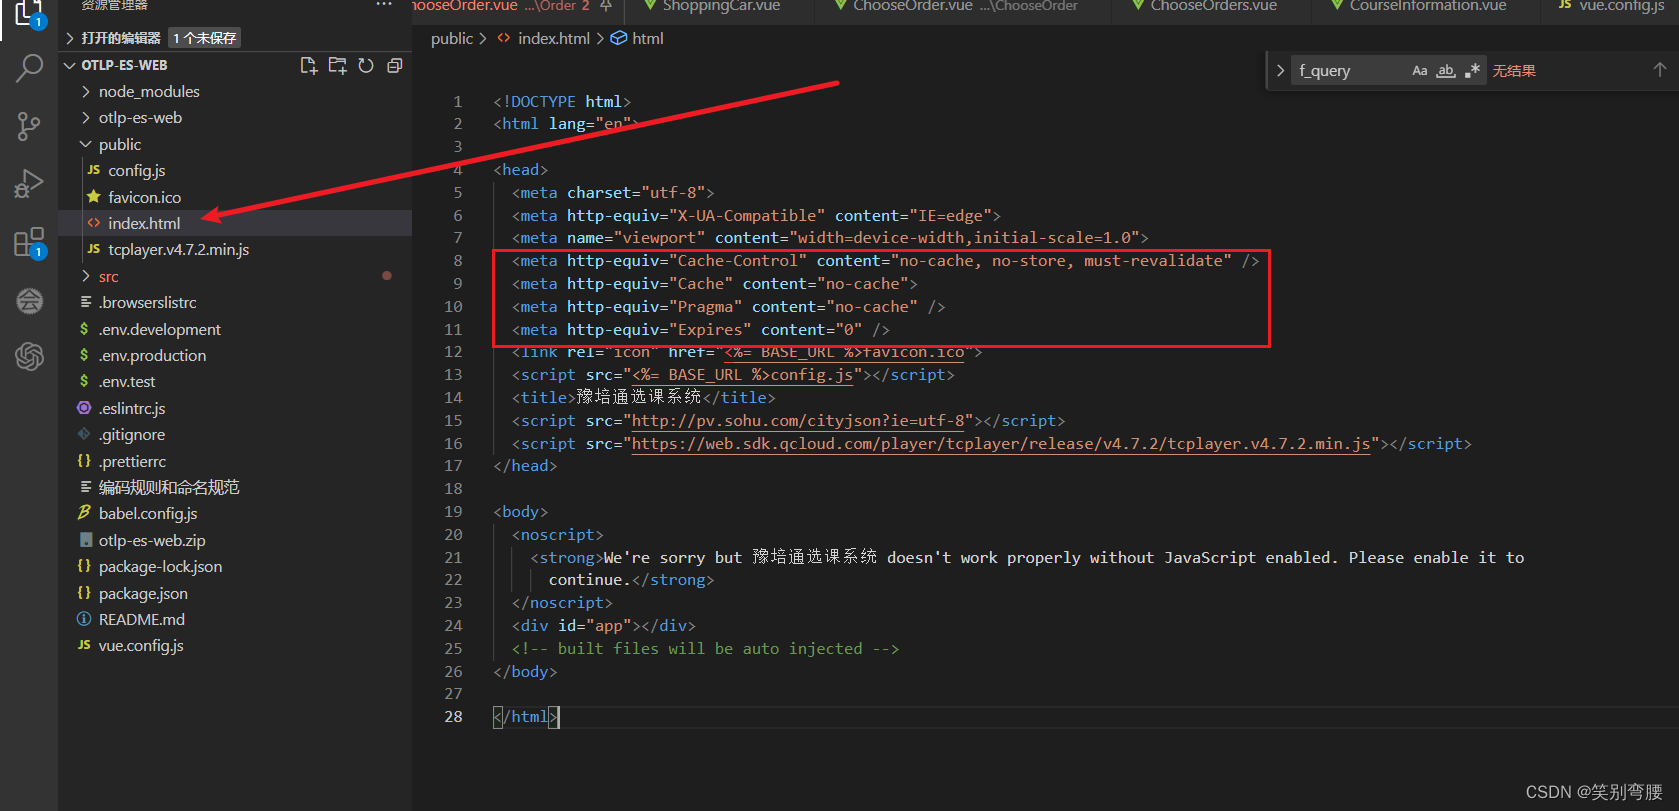
Task: Open the Search view in activity bar
Action: coord(29,68)
